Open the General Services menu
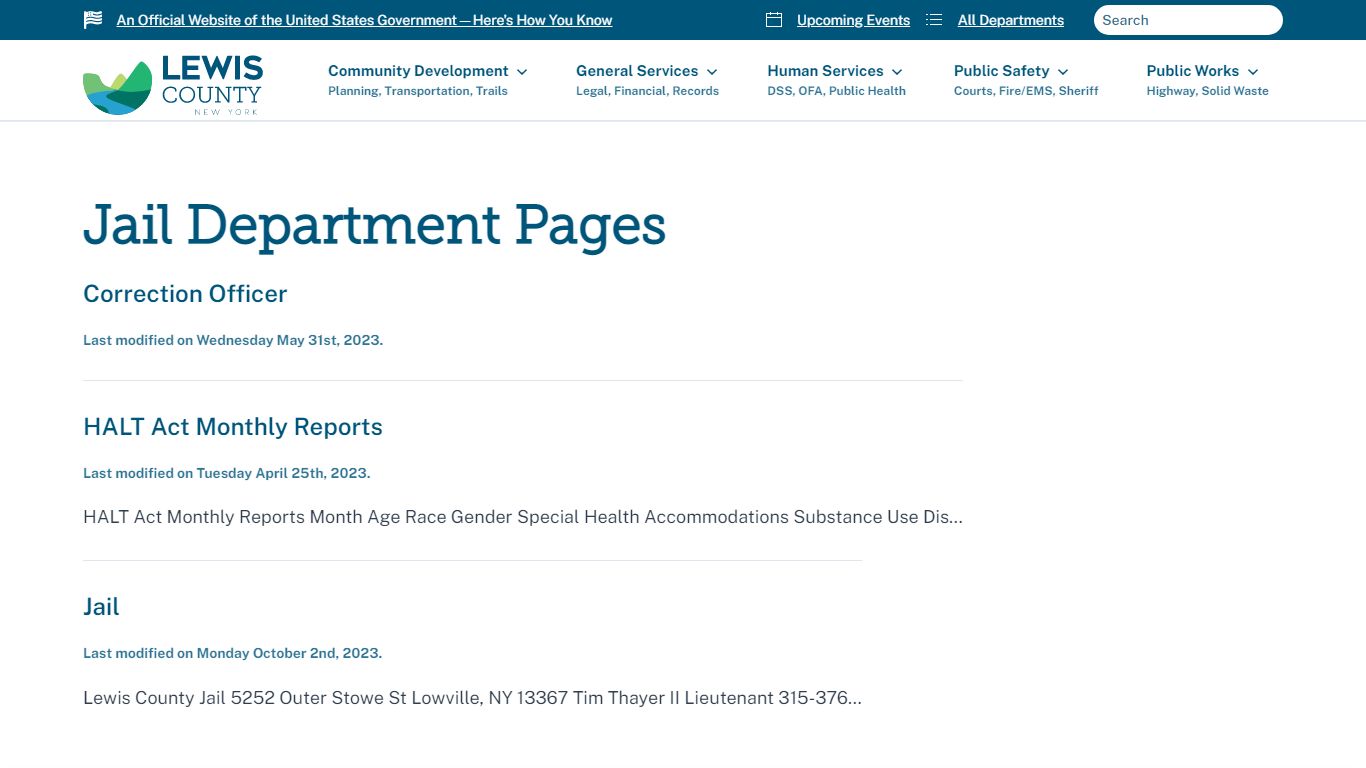 [637, 71]
